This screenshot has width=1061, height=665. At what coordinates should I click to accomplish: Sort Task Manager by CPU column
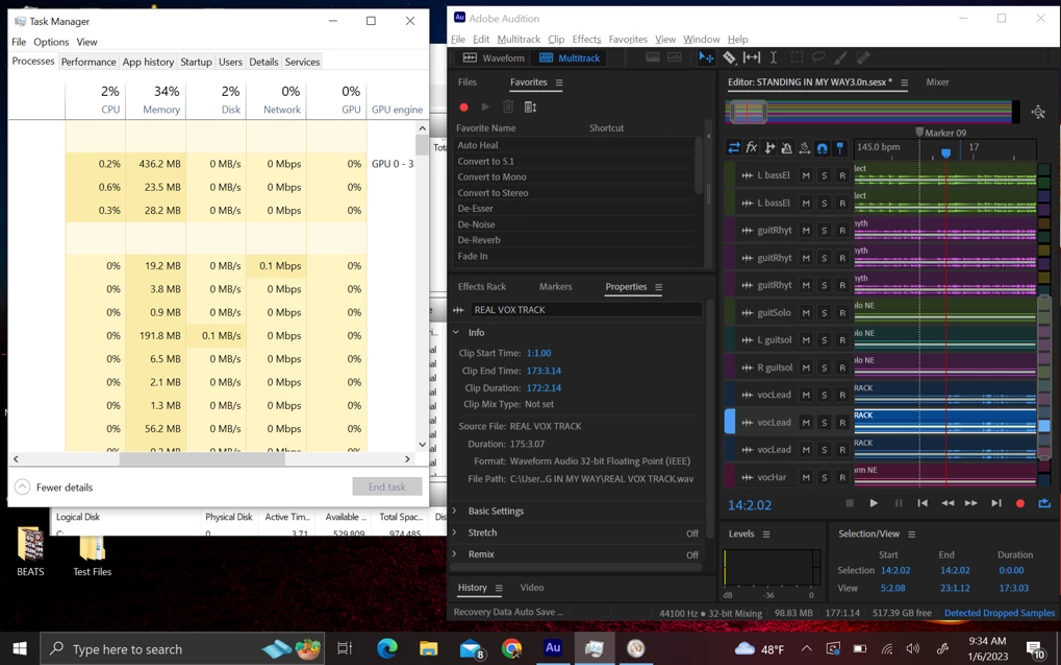pyautogui.click(x=95, y=100)
